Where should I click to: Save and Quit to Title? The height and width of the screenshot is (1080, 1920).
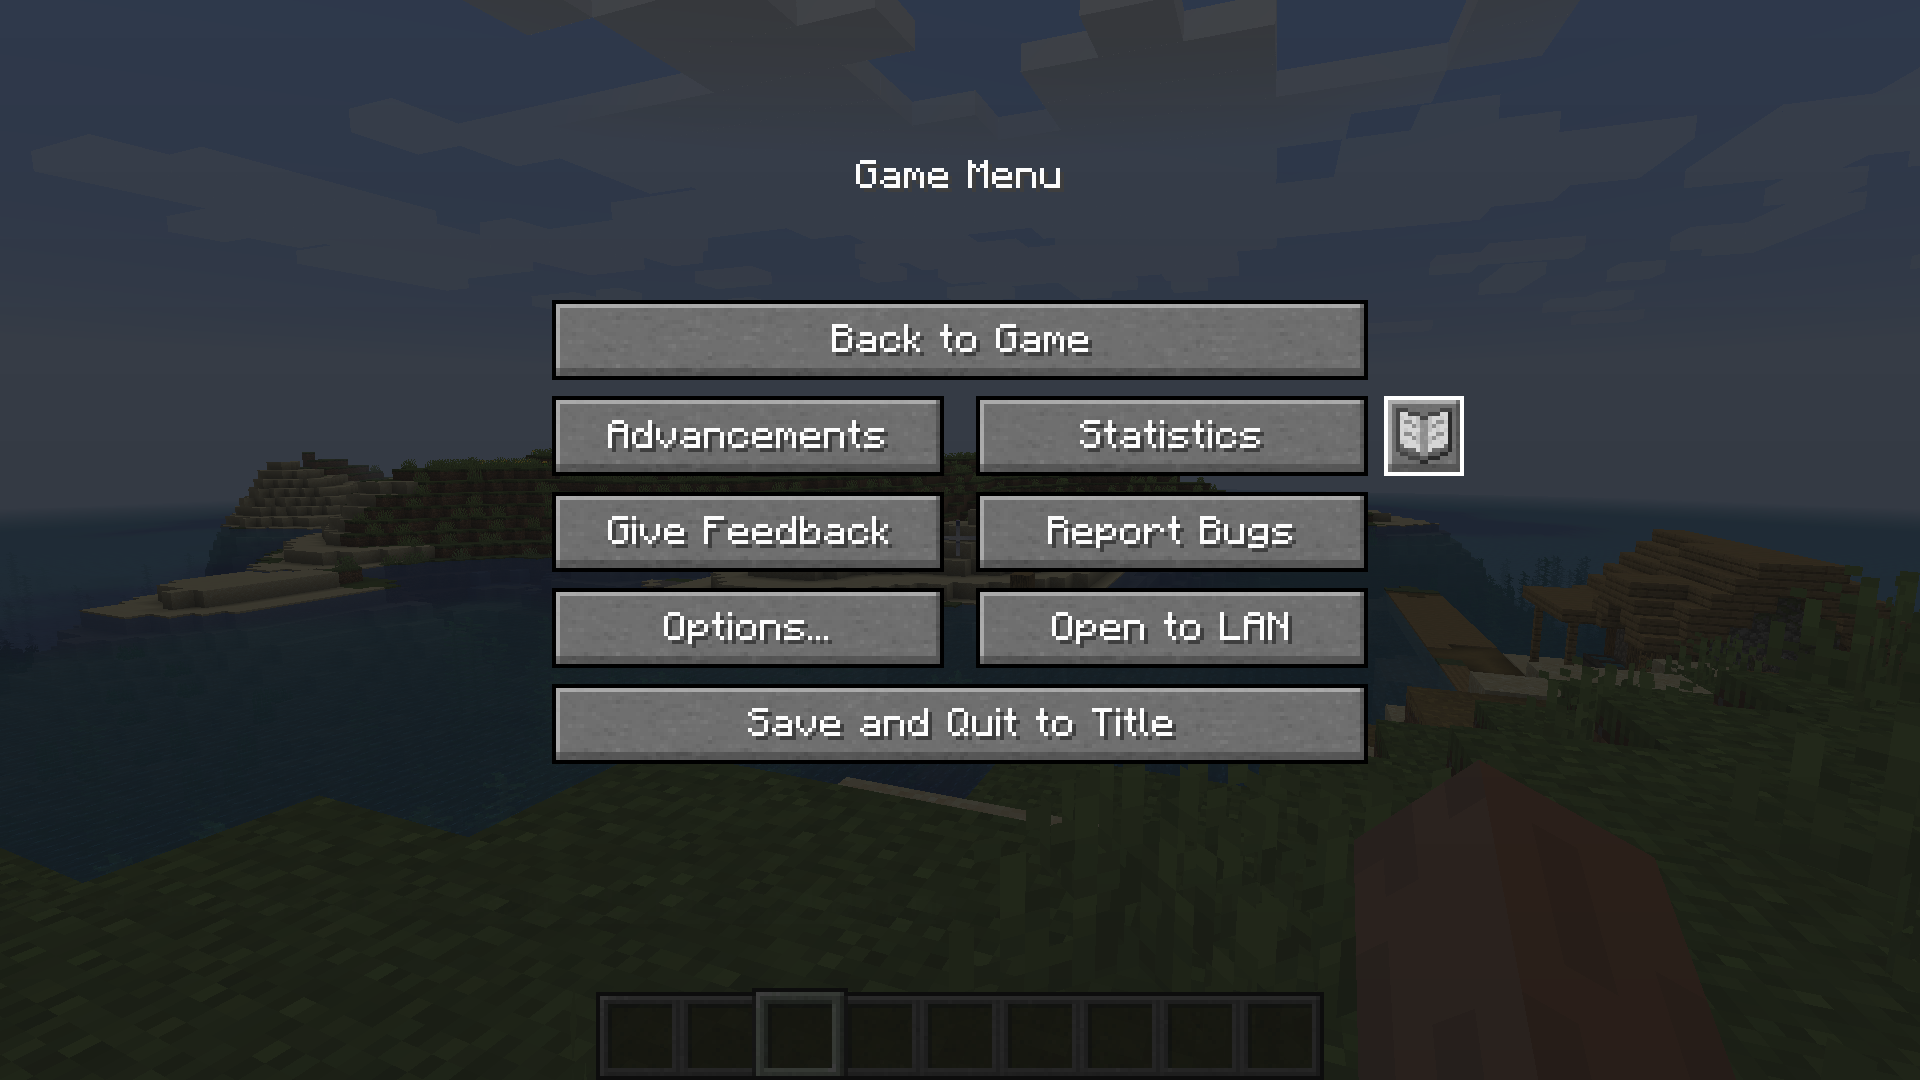click(960, 723)
